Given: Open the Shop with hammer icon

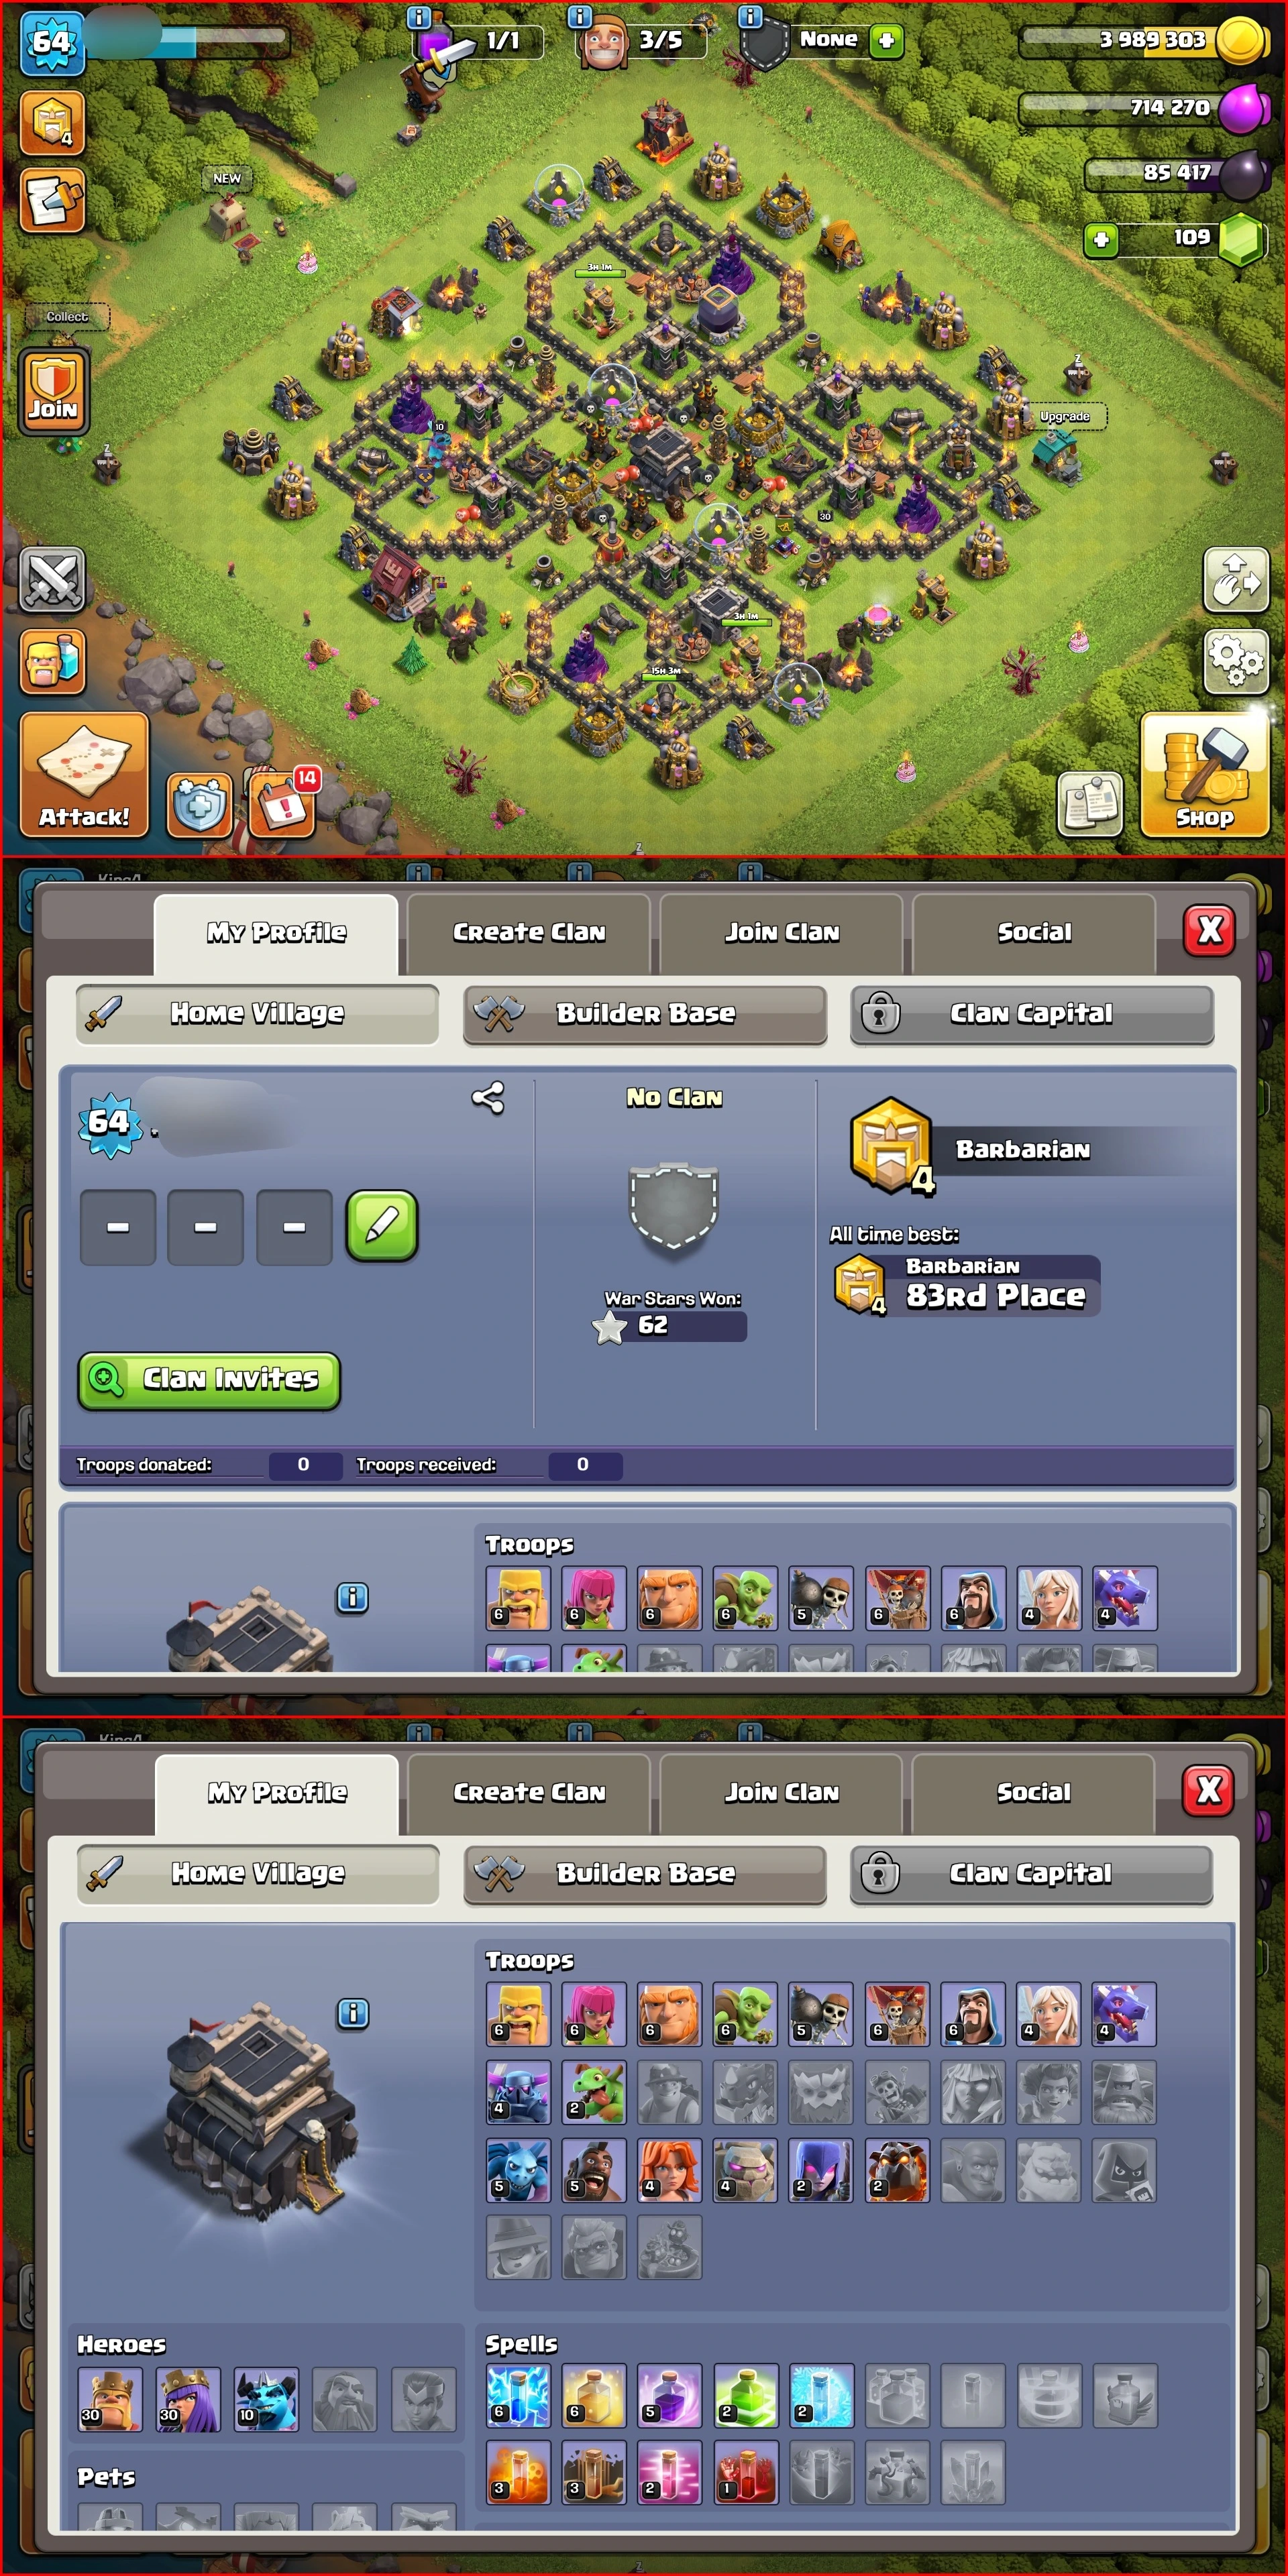Looking at the screenshot, I should (x=1204, y=775).
